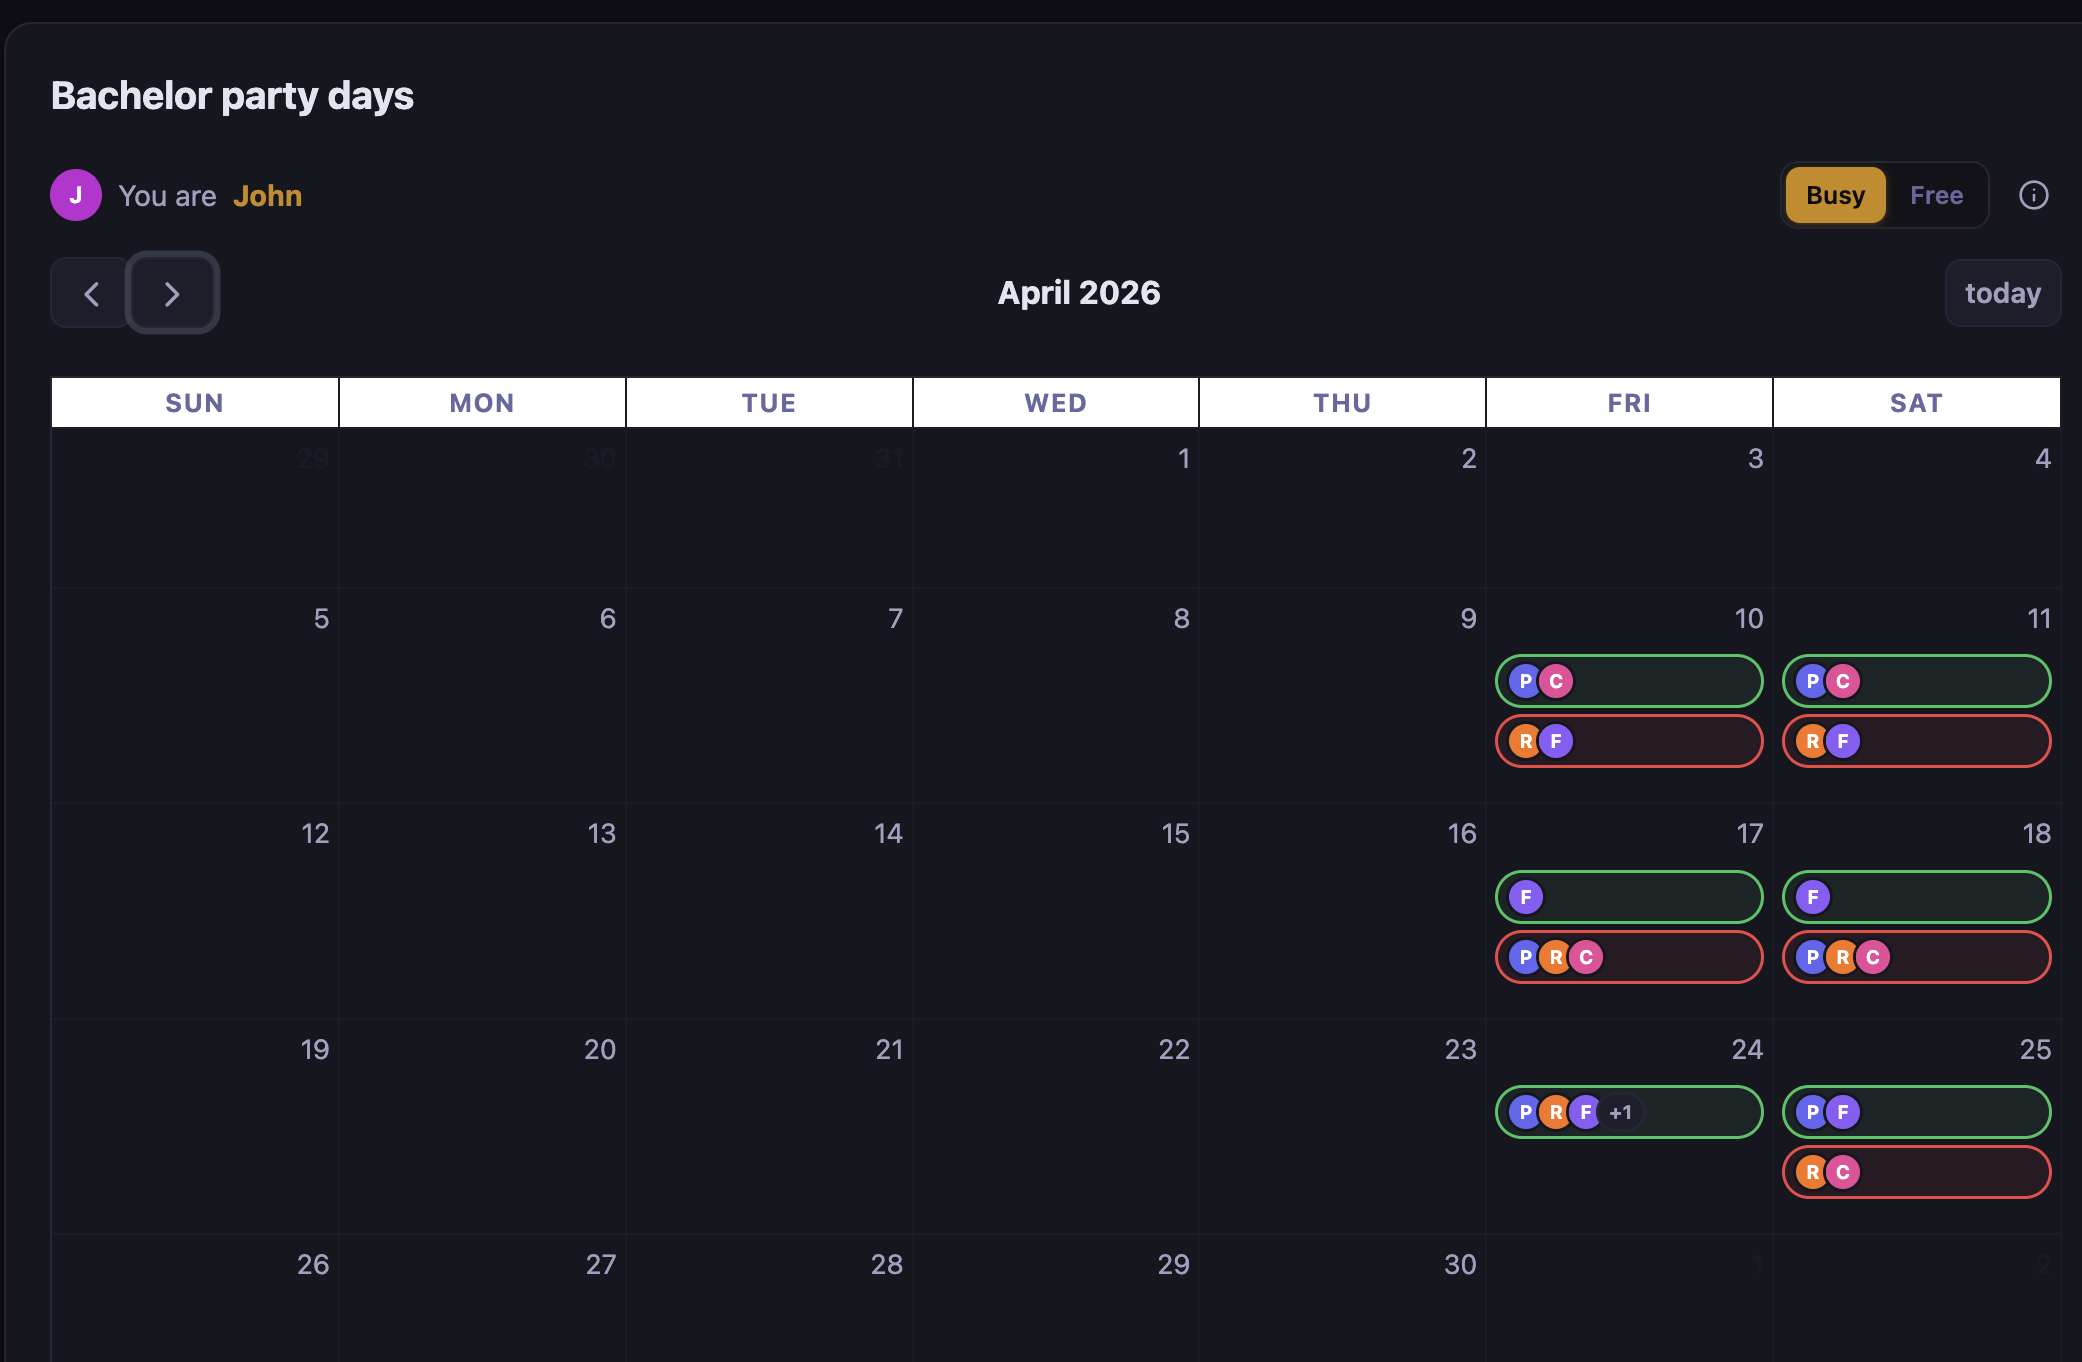This screenshot has height=1362, width=2082.
Task: Click the C avatar in April 11's green pill
Action: (x=1843, y=681)
